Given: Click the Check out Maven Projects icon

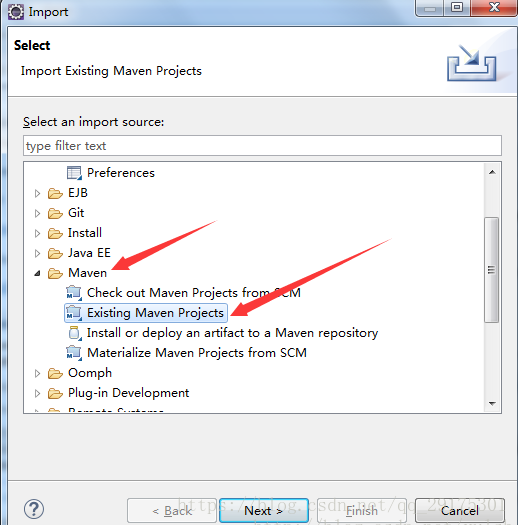Looking at the screenshot, I should pyautogui.click(x=74, y=293).
